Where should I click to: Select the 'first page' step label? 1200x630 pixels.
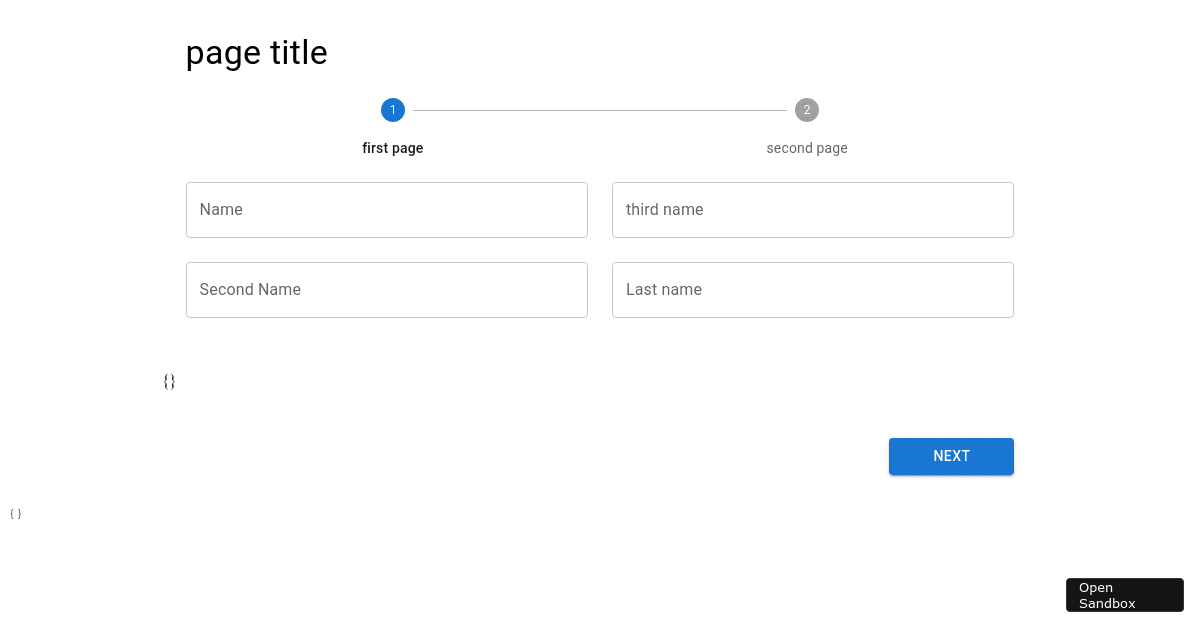click(392, 148)
